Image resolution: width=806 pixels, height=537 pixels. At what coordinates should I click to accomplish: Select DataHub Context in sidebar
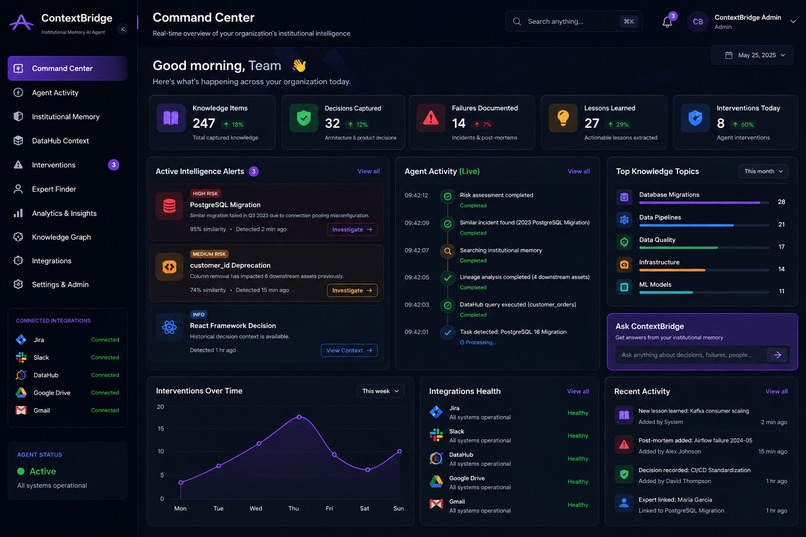[67, 141]
